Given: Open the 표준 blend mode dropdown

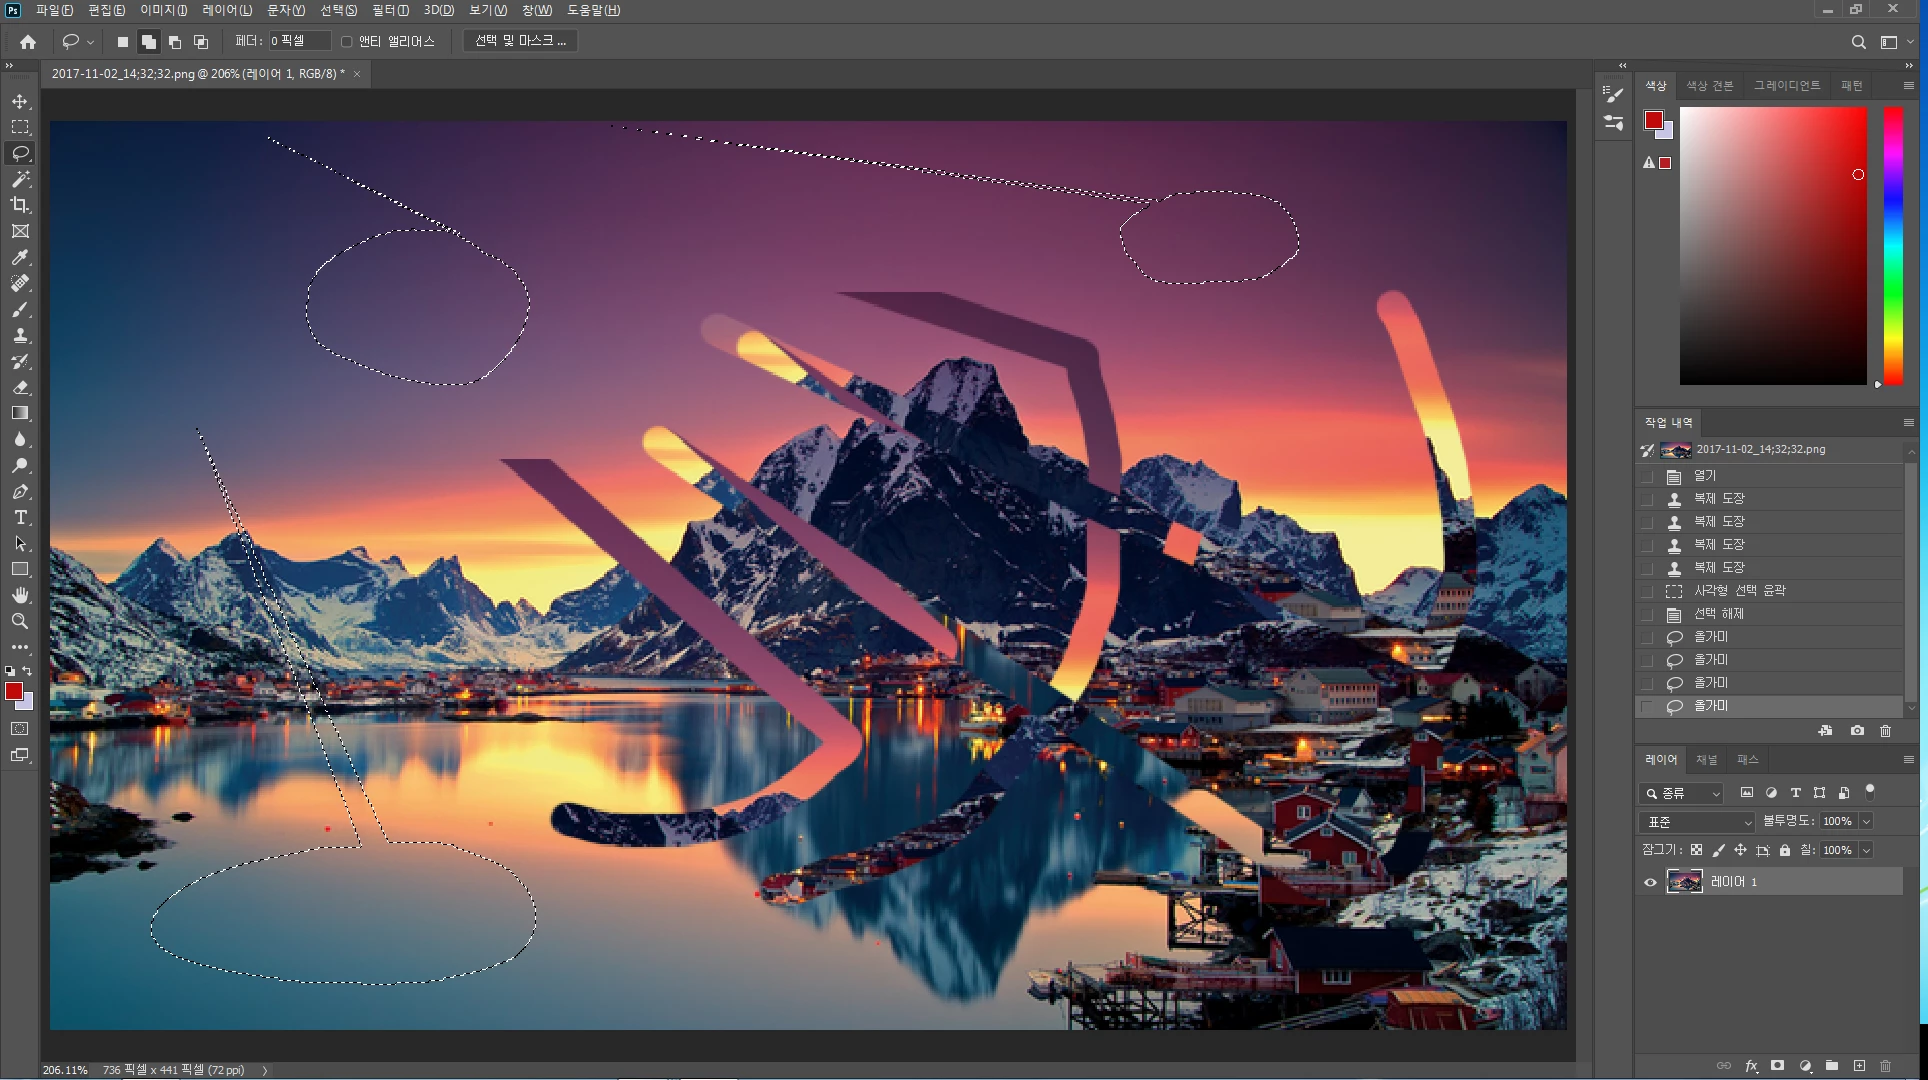Looking at the screenshot, I should [1697, 821].
